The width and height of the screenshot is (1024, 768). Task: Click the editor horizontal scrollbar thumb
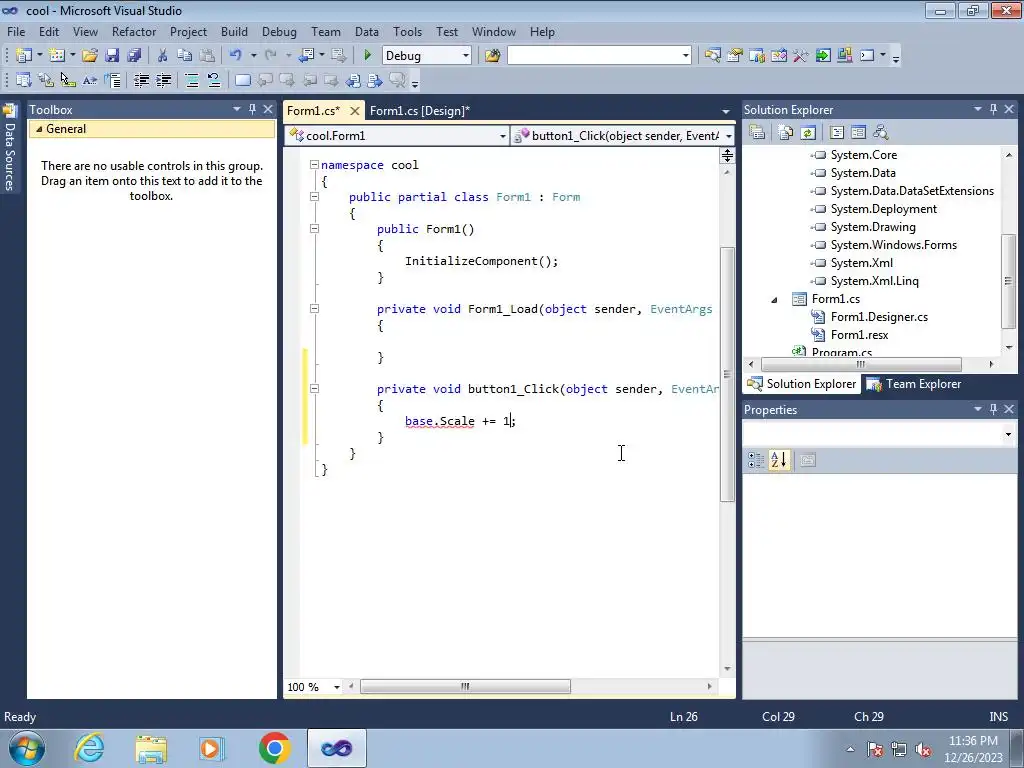[465, 686]
